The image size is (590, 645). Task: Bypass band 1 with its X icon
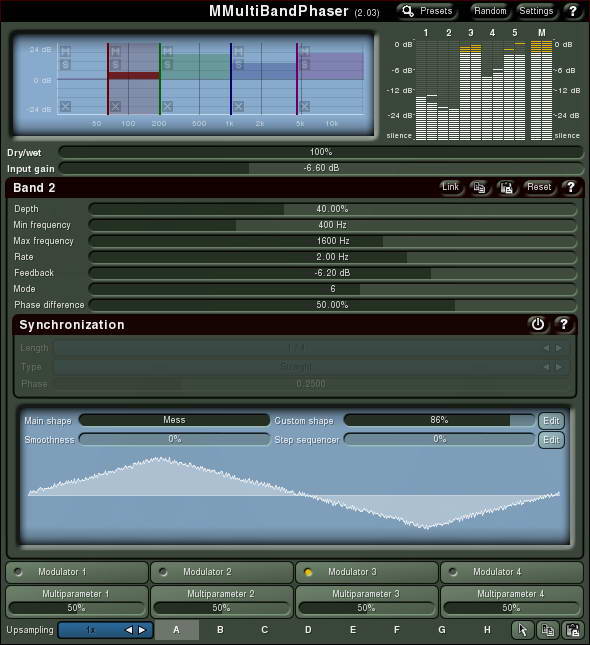(x=65, y=107)
